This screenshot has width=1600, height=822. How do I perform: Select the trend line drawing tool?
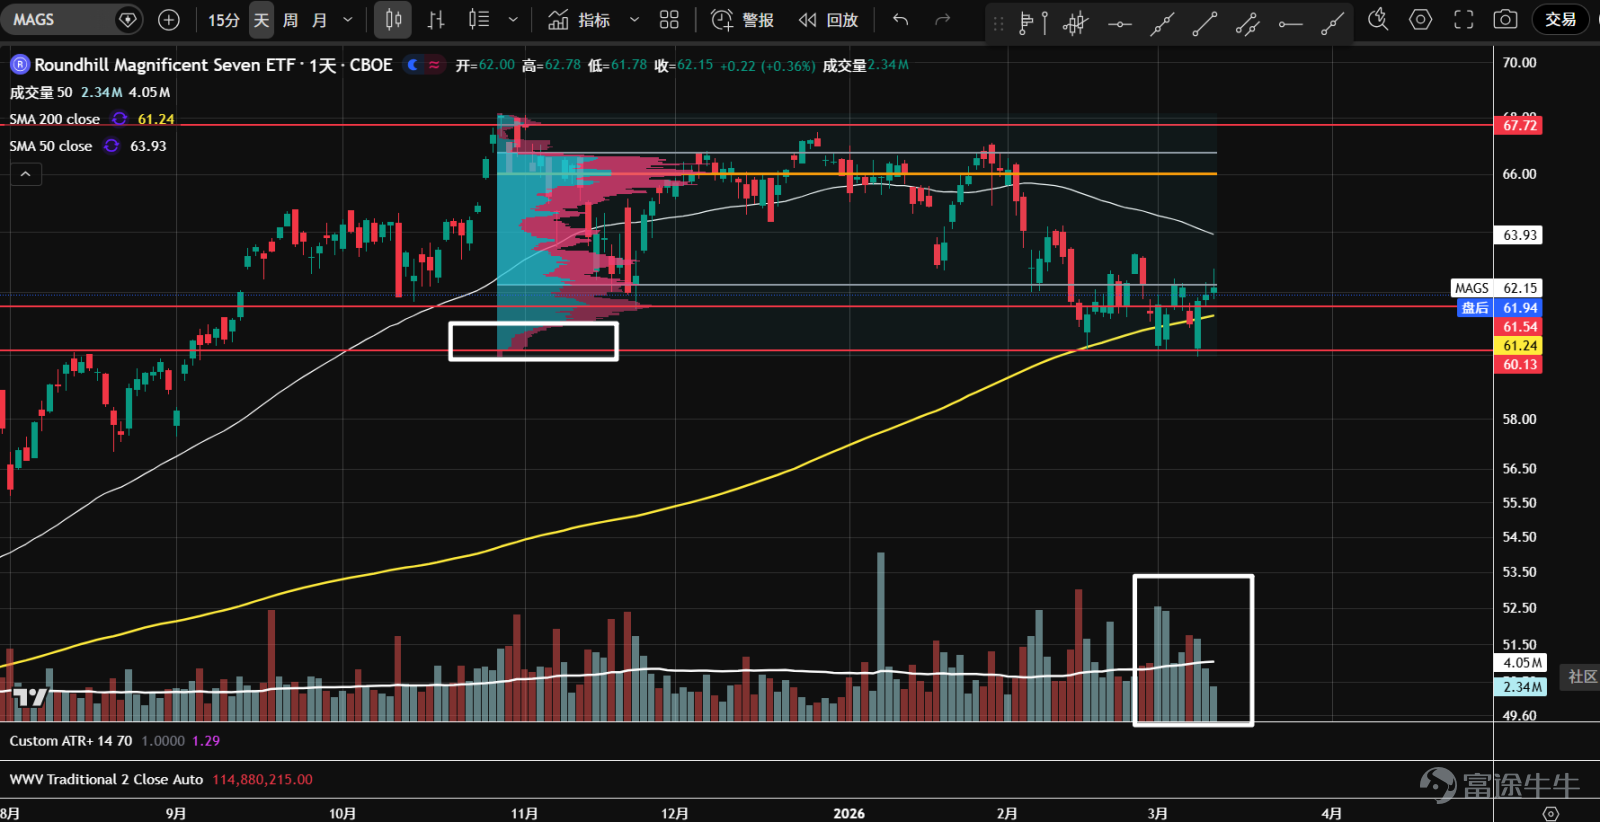pyautogui.click(x=1205, y=23)
